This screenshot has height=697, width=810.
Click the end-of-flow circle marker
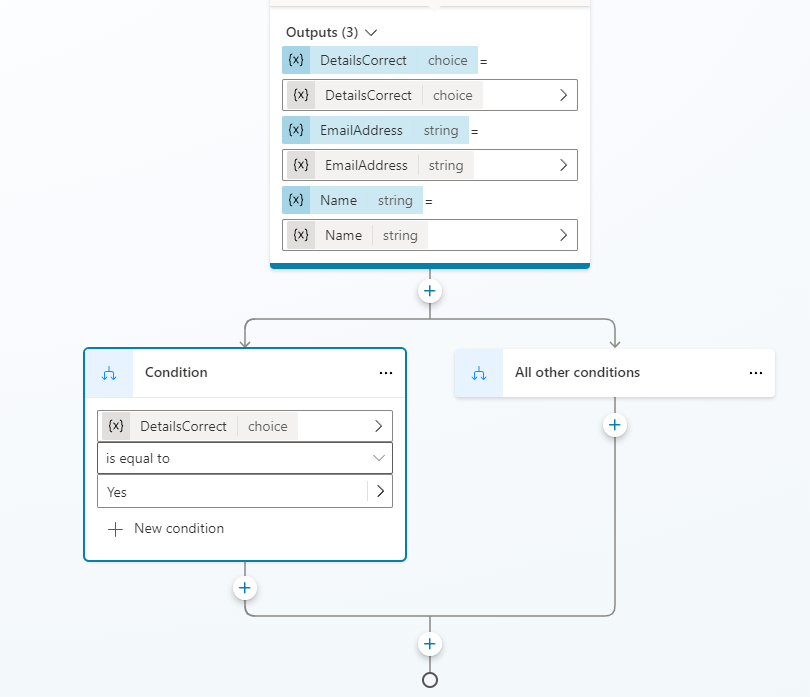tap(430, 680)
